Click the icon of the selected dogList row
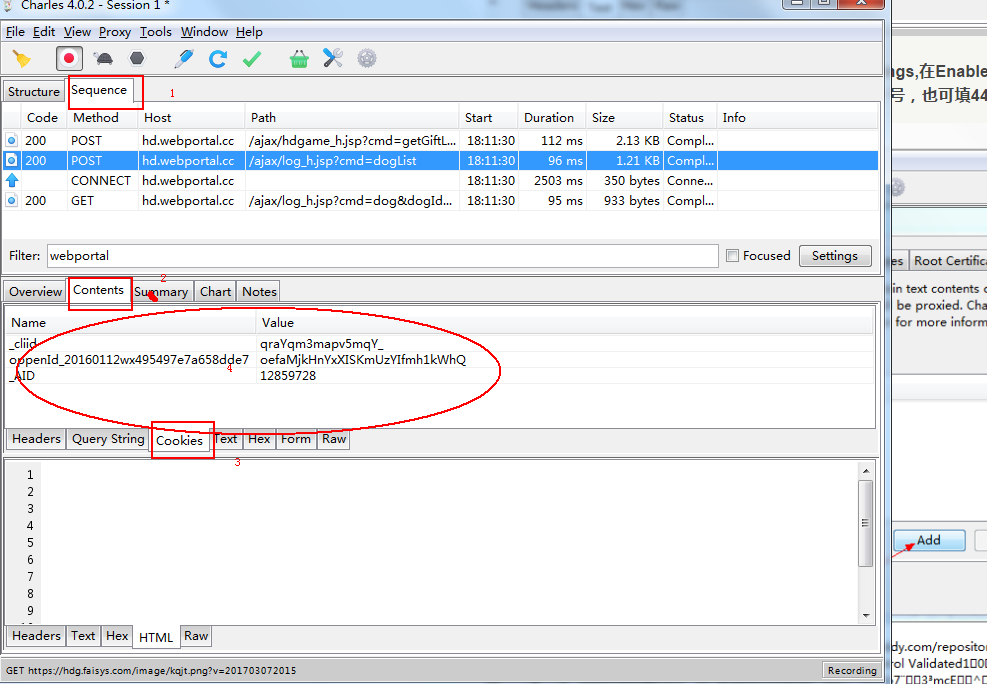The height and width of the screenshot is (684, 987). 11,160
